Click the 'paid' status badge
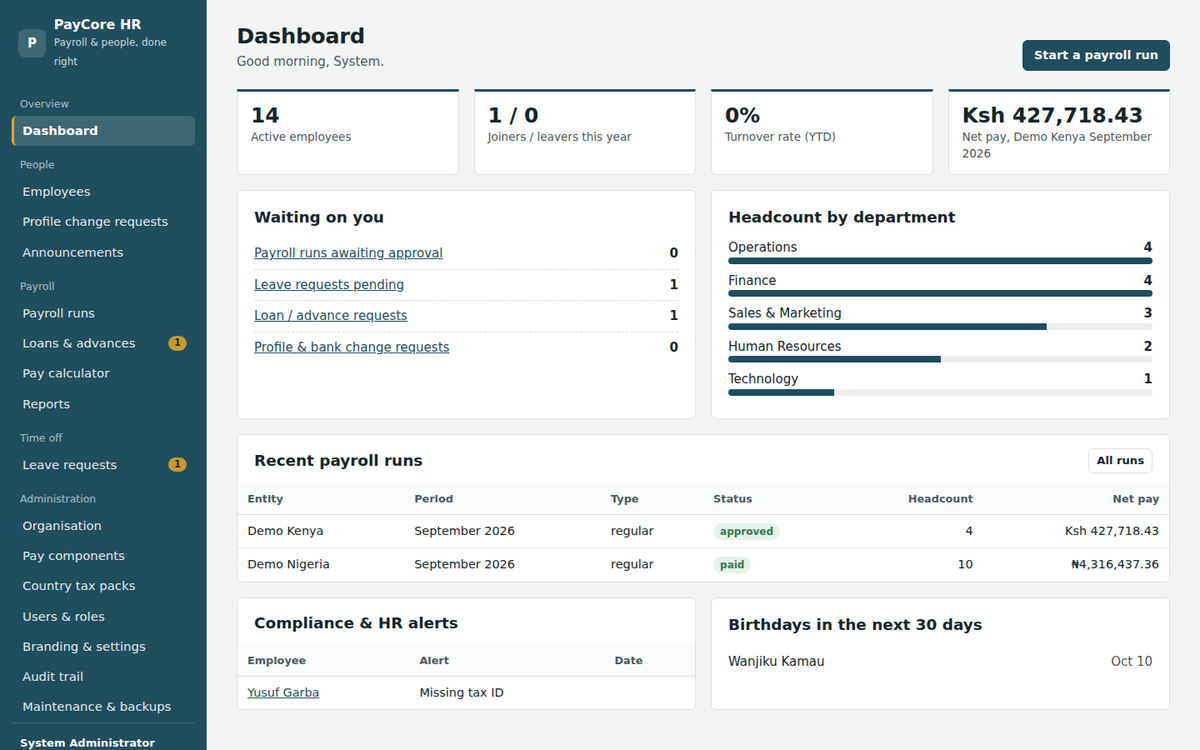This screenshot has width=1200, height=750. point(732,565)
